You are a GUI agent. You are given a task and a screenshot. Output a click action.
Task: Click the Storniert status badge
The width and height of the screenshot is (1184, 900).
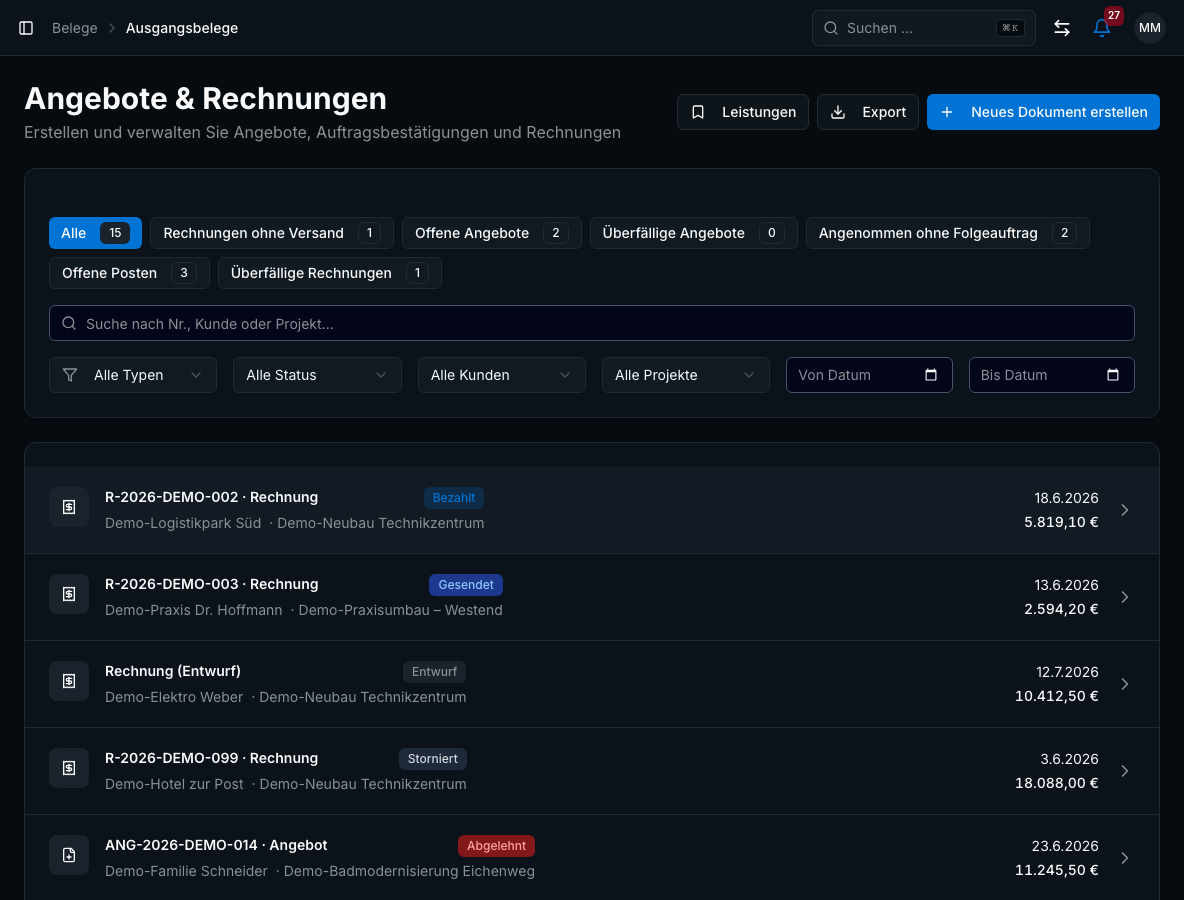tap(433, 758)
